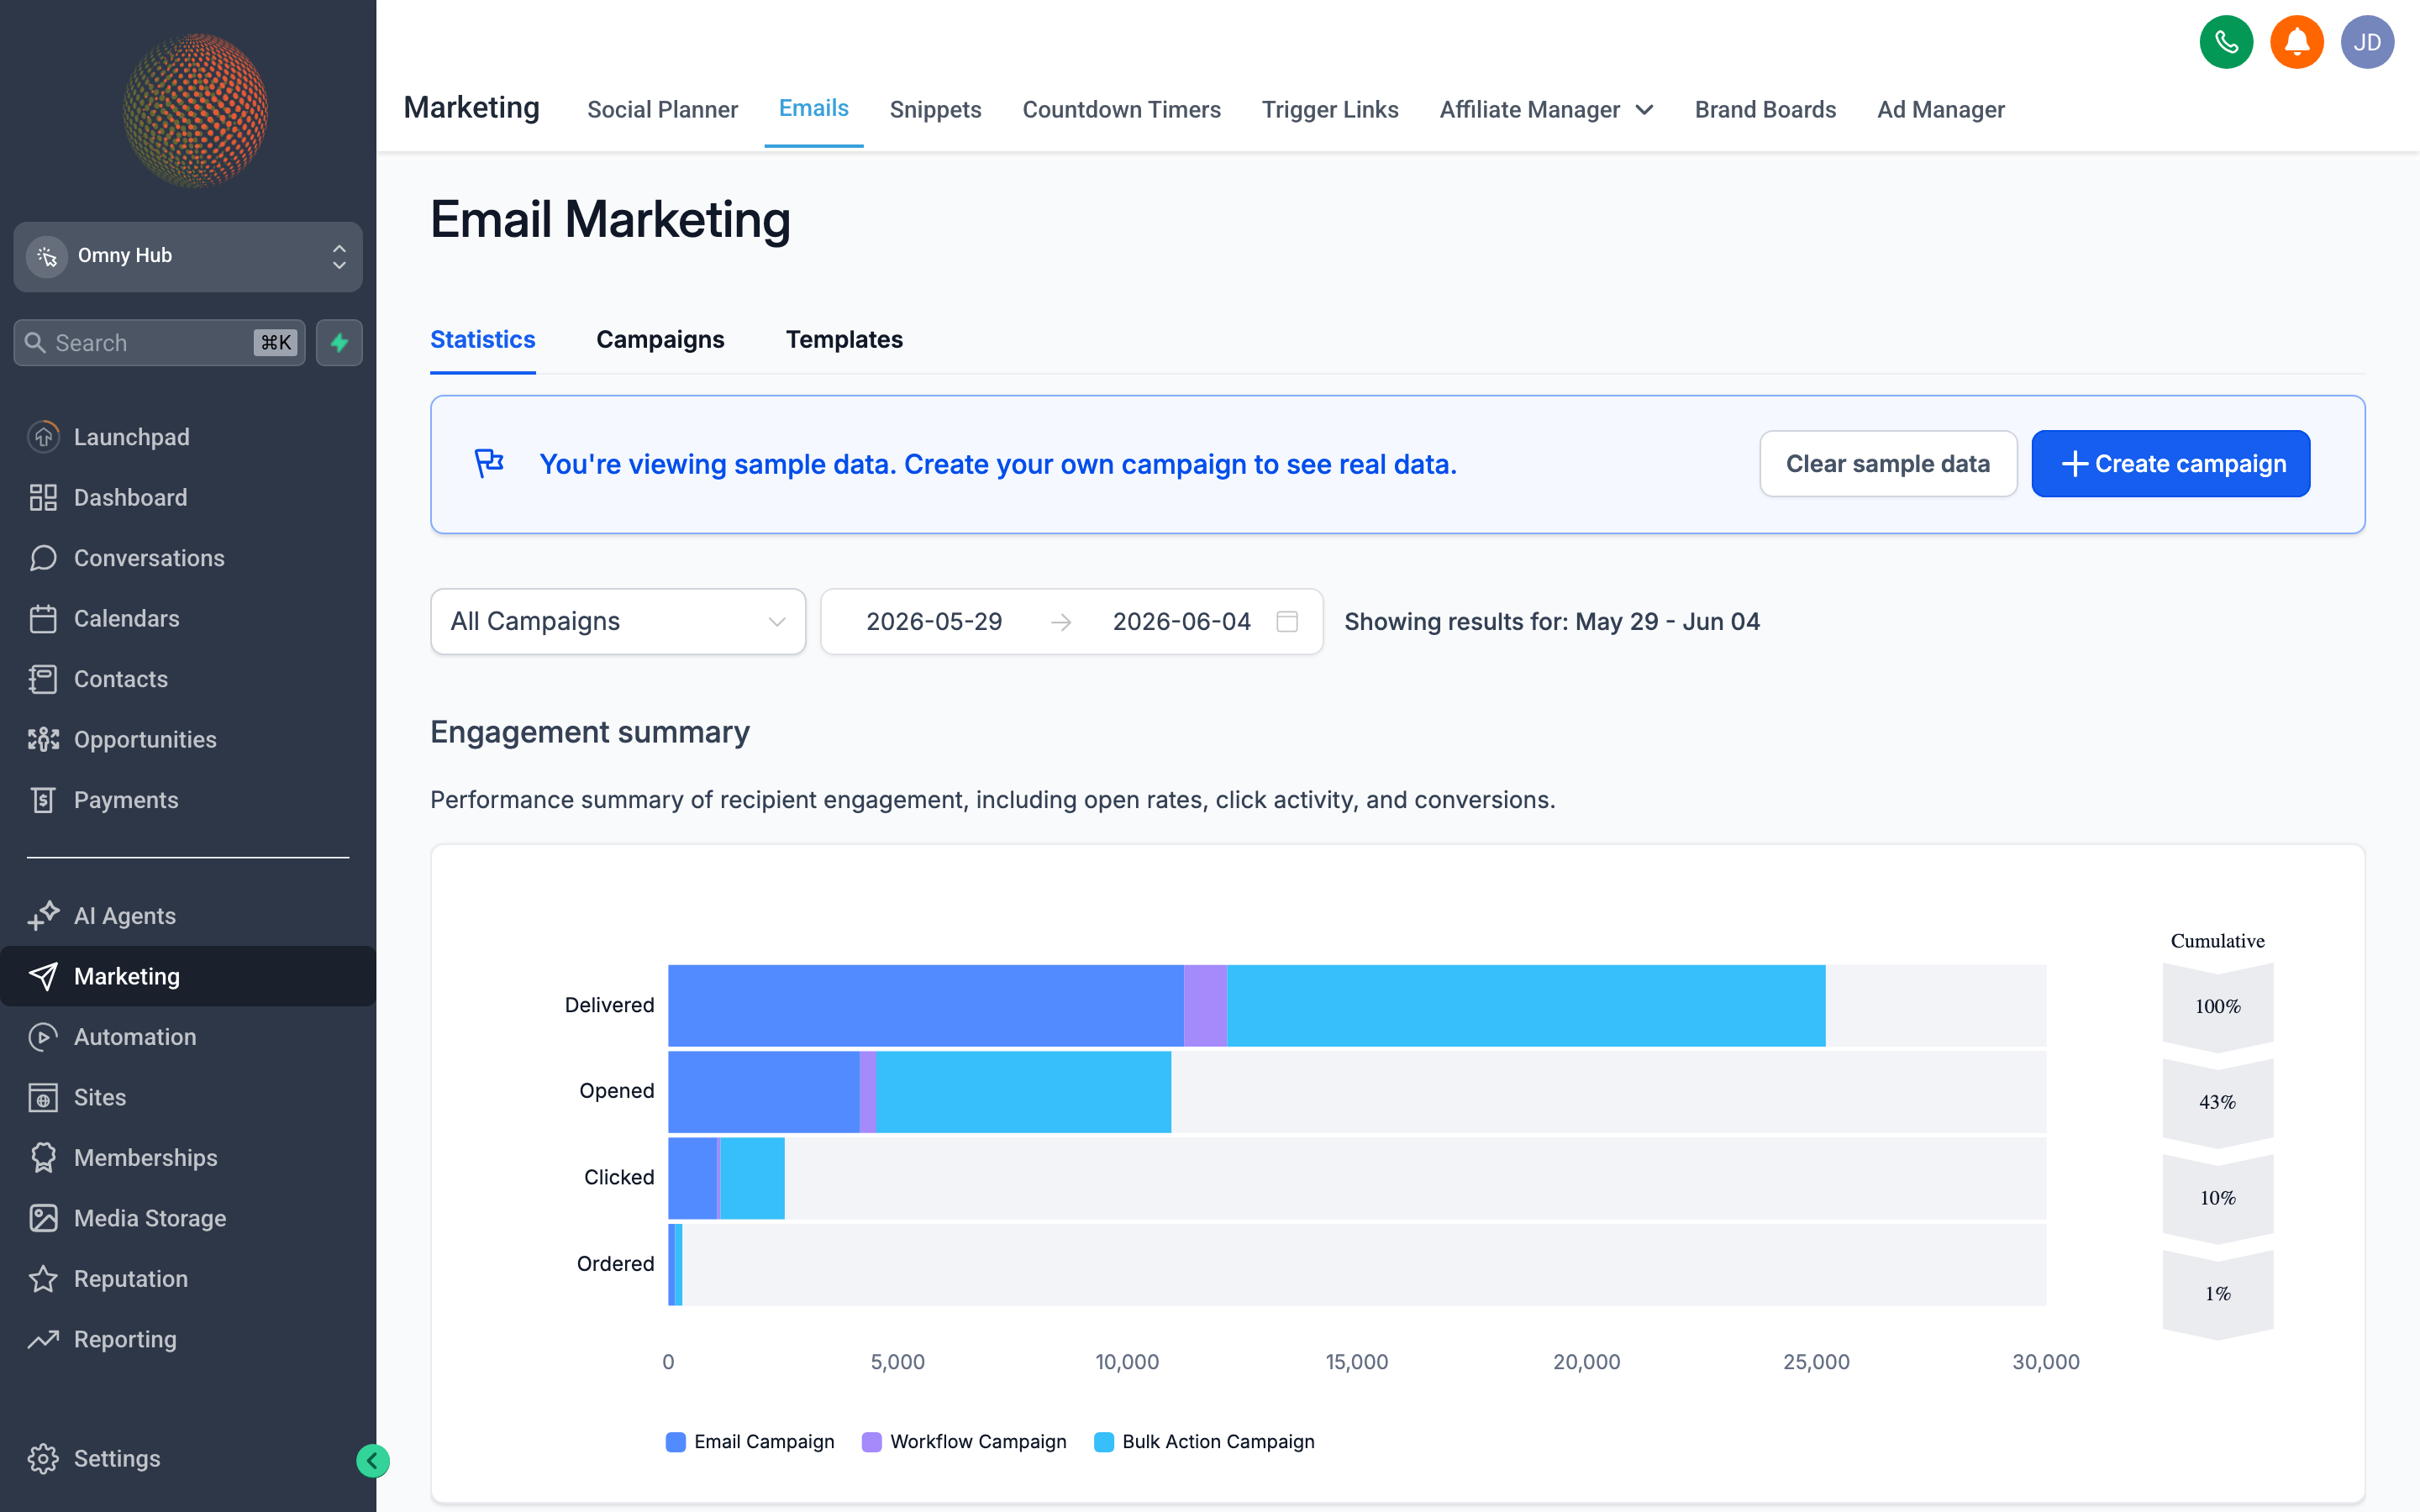The image size is (2420, 1512).
Task: Click the 43% cumulative funnel step
Action: tap(2218, 1103)
